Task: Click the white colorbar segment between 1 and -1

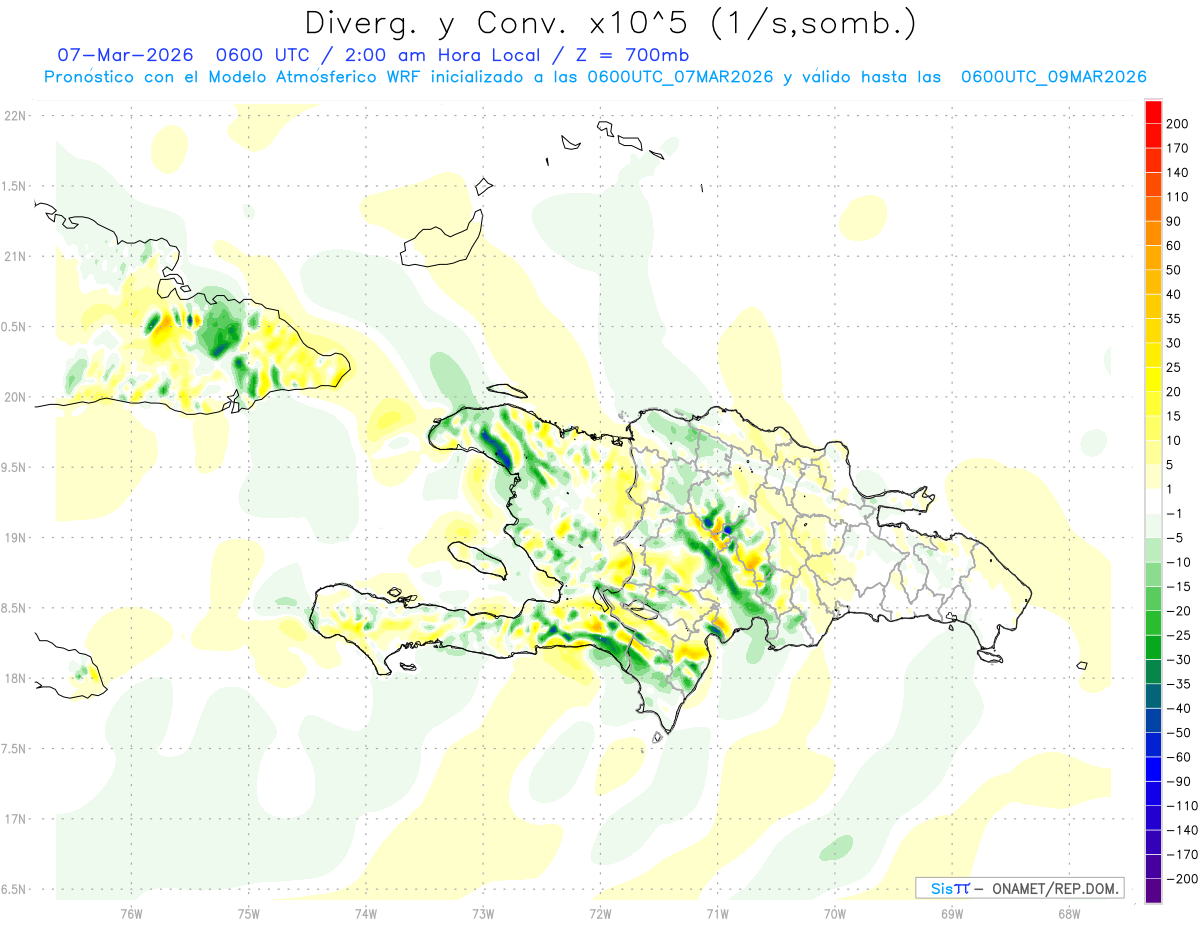Action: pyautogui.click(x=1153, y=501)
